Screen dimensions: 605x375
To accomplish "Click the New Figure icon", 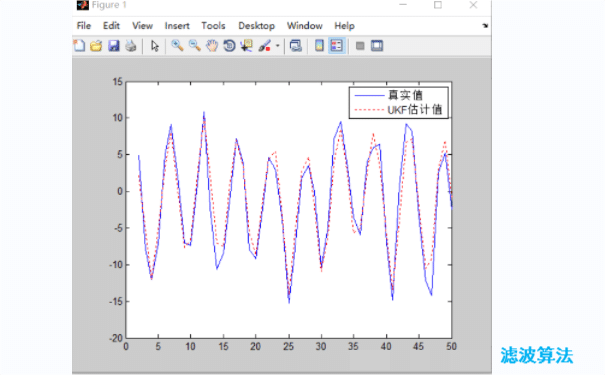I will coord(79,46).
